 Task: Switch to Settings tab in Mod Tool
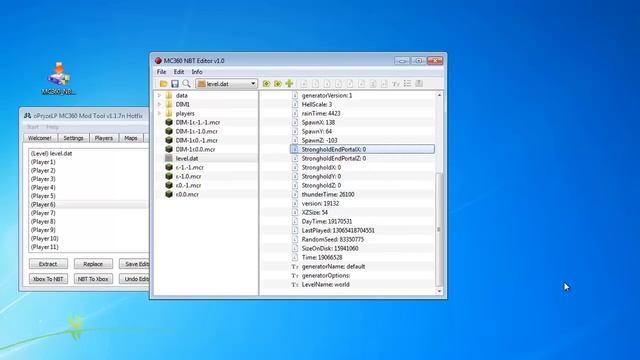coord(73,138)
